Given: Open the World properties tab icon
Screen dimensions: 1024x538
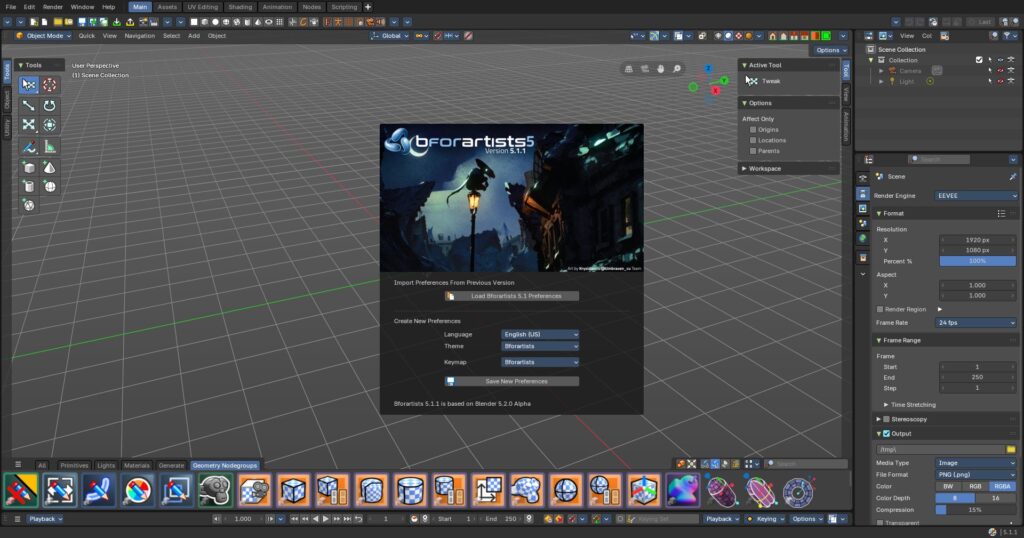Looking at the screenshot, I should pyautogui.click(x=863, y=238).
